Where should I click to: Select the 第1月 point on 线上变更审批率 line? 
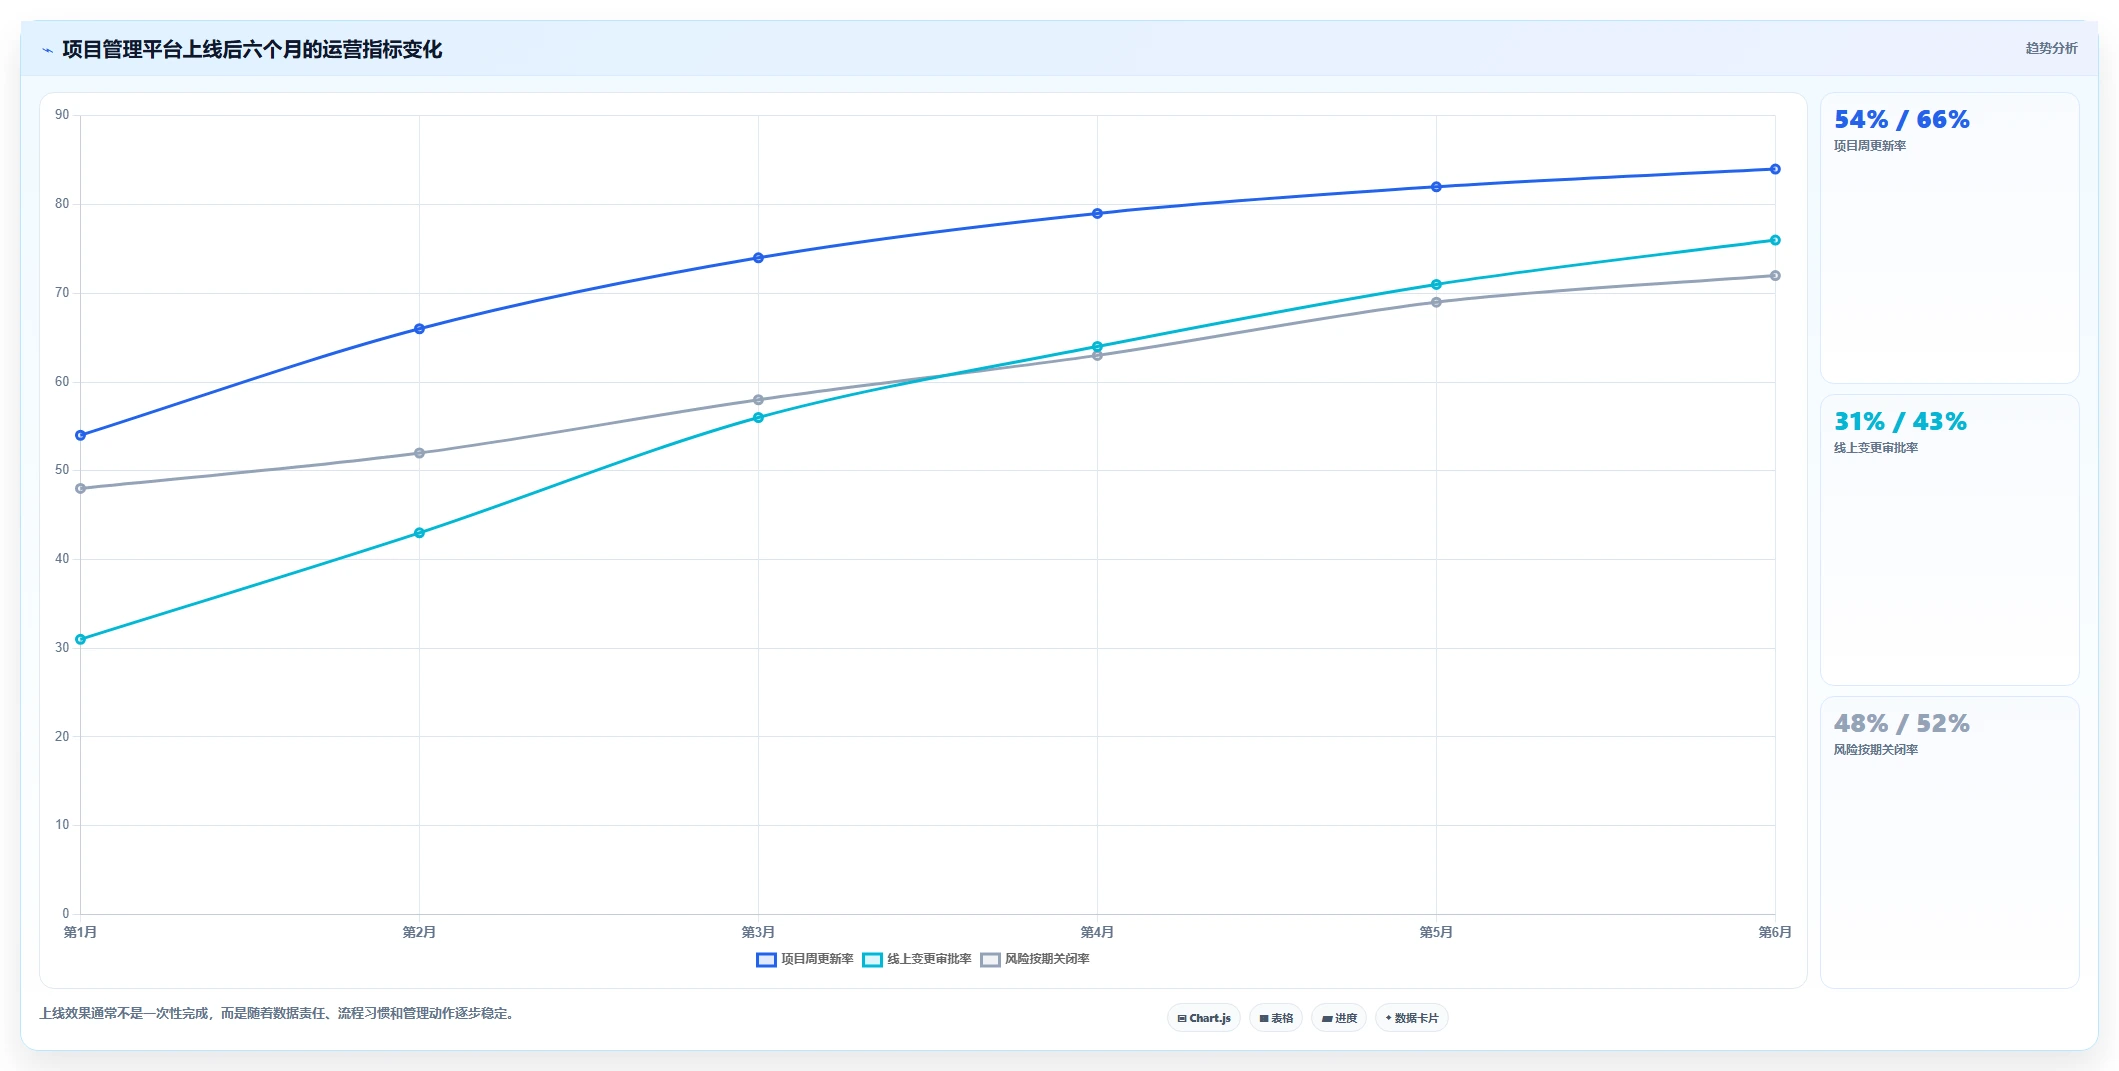81,639
